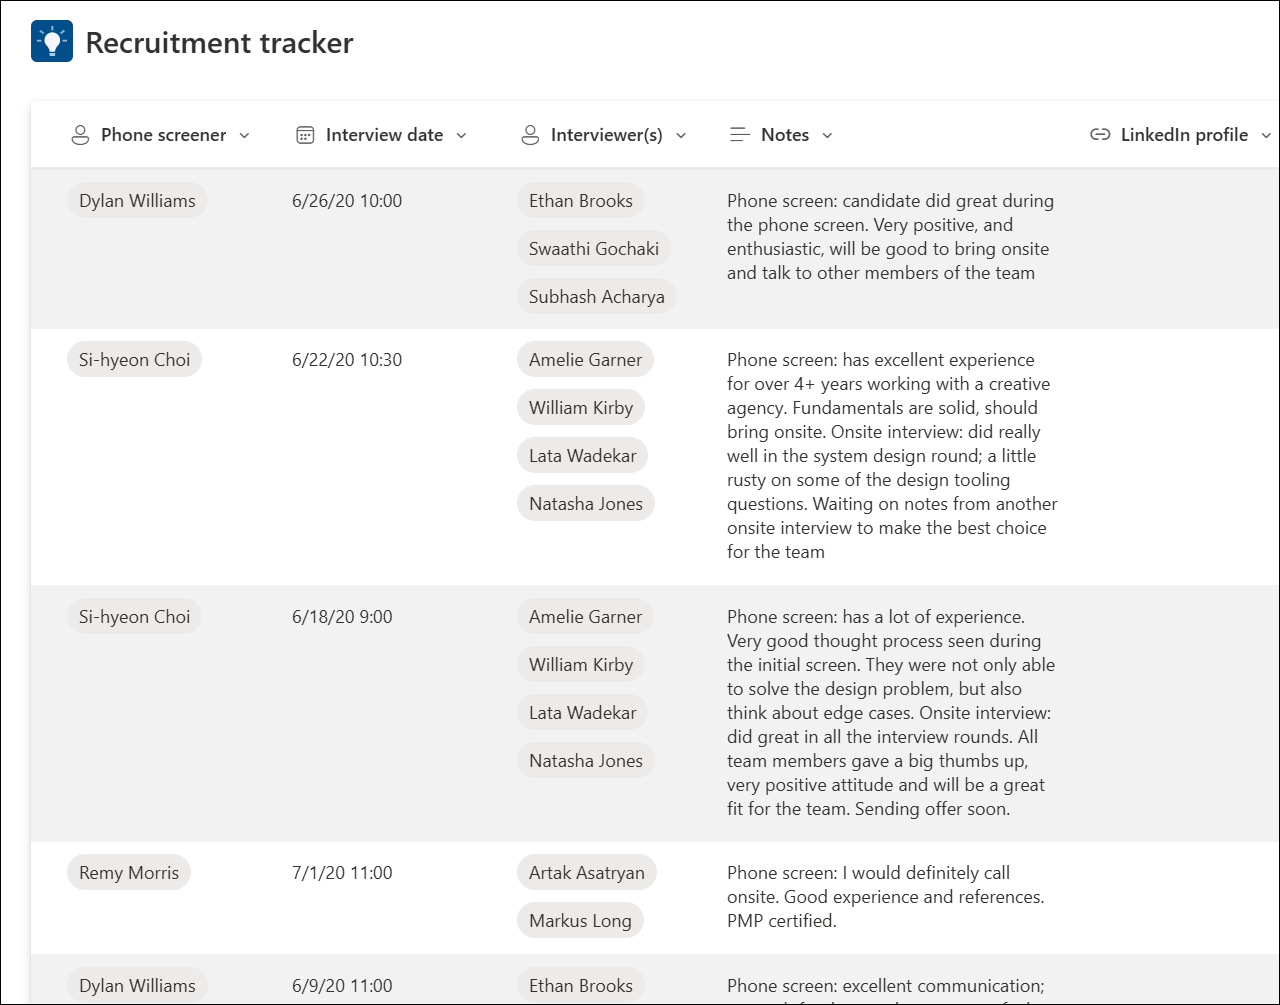Click the calendar icon beside Interview date

tap(303, 134)
